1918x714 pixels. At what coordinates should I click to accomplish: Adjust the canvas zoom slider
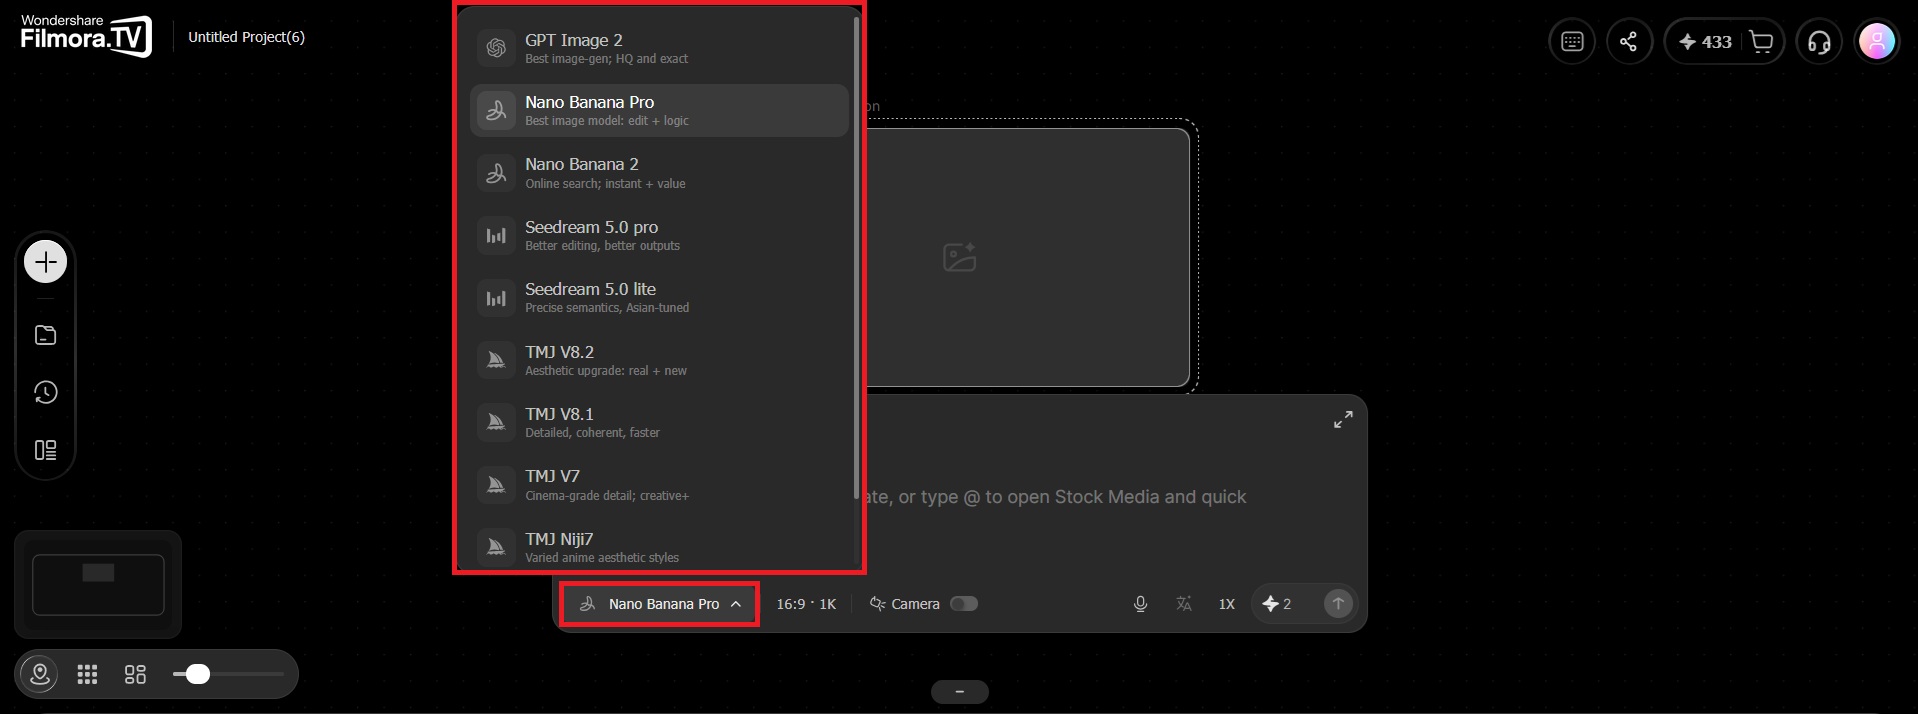(228, 674)
